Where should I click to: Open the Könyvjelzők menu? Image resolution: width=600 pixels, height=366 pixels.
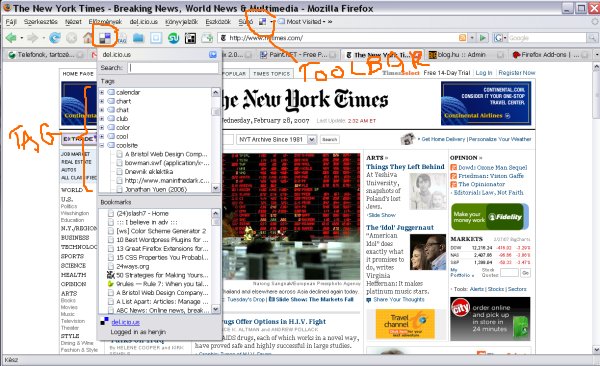pos(181,22)
